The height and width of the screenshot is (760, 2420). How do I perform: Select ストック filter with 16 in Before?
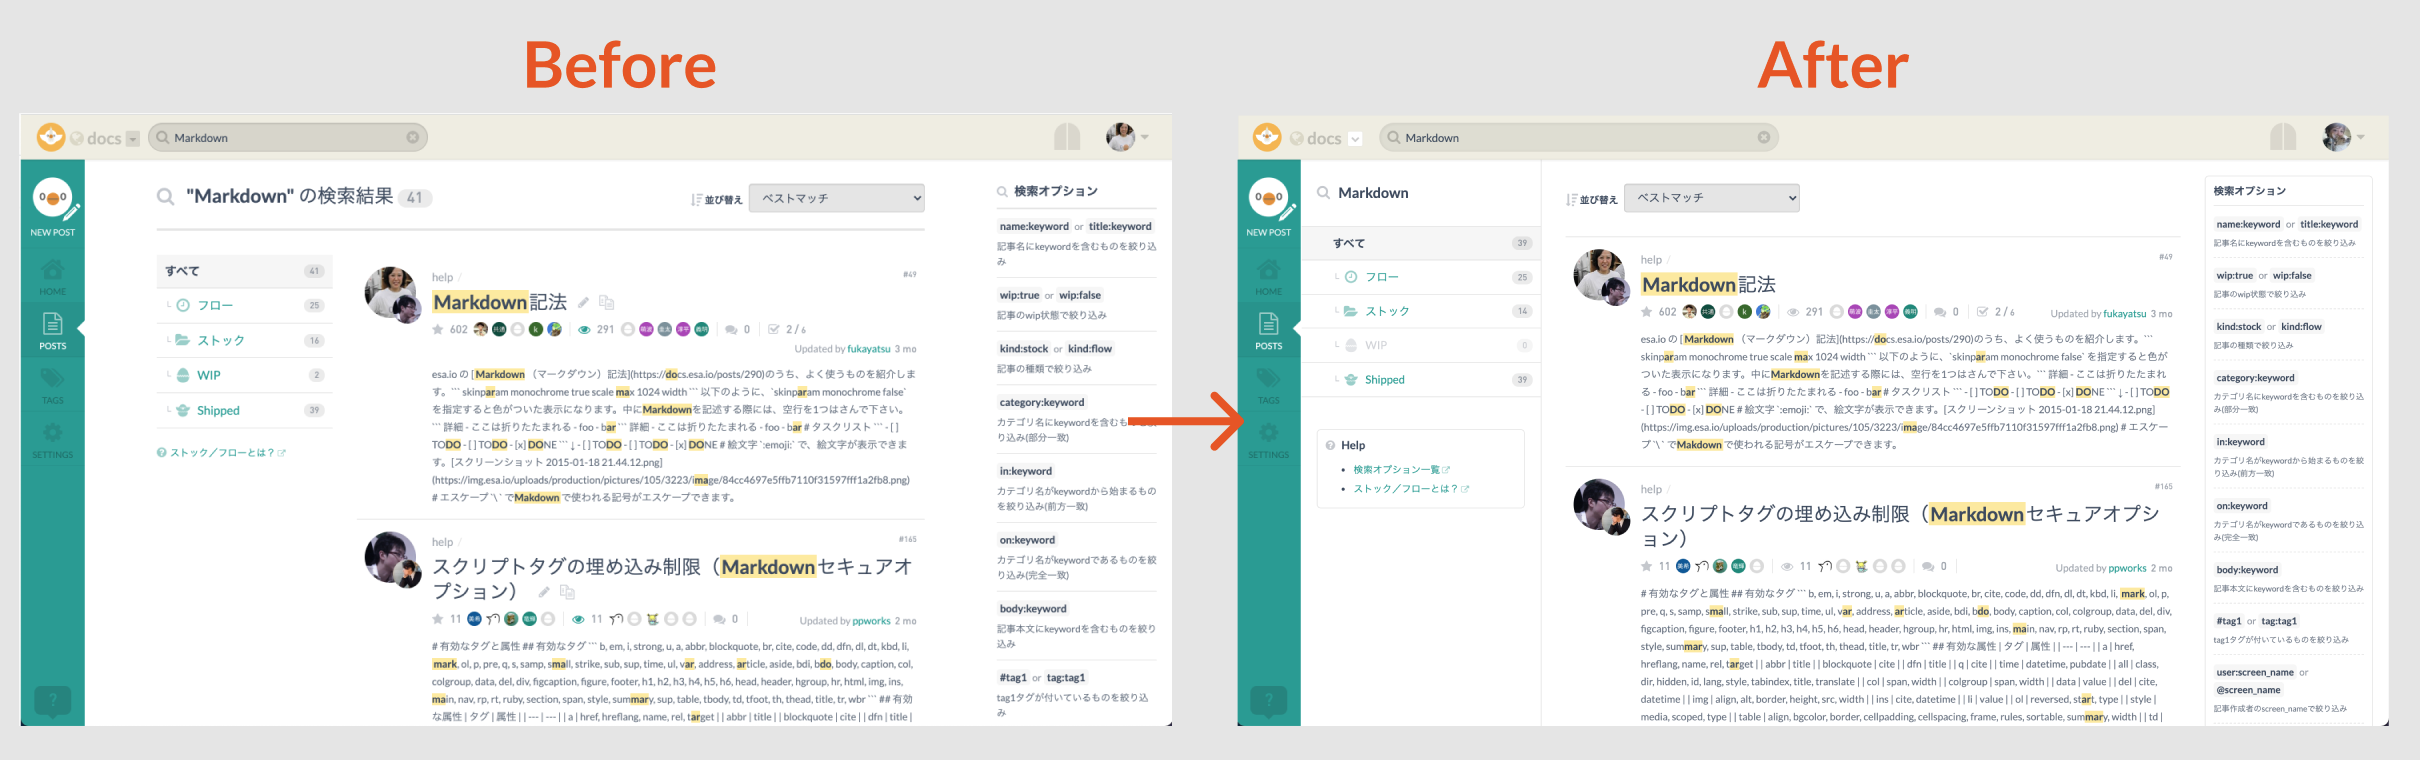coord(244,340)
